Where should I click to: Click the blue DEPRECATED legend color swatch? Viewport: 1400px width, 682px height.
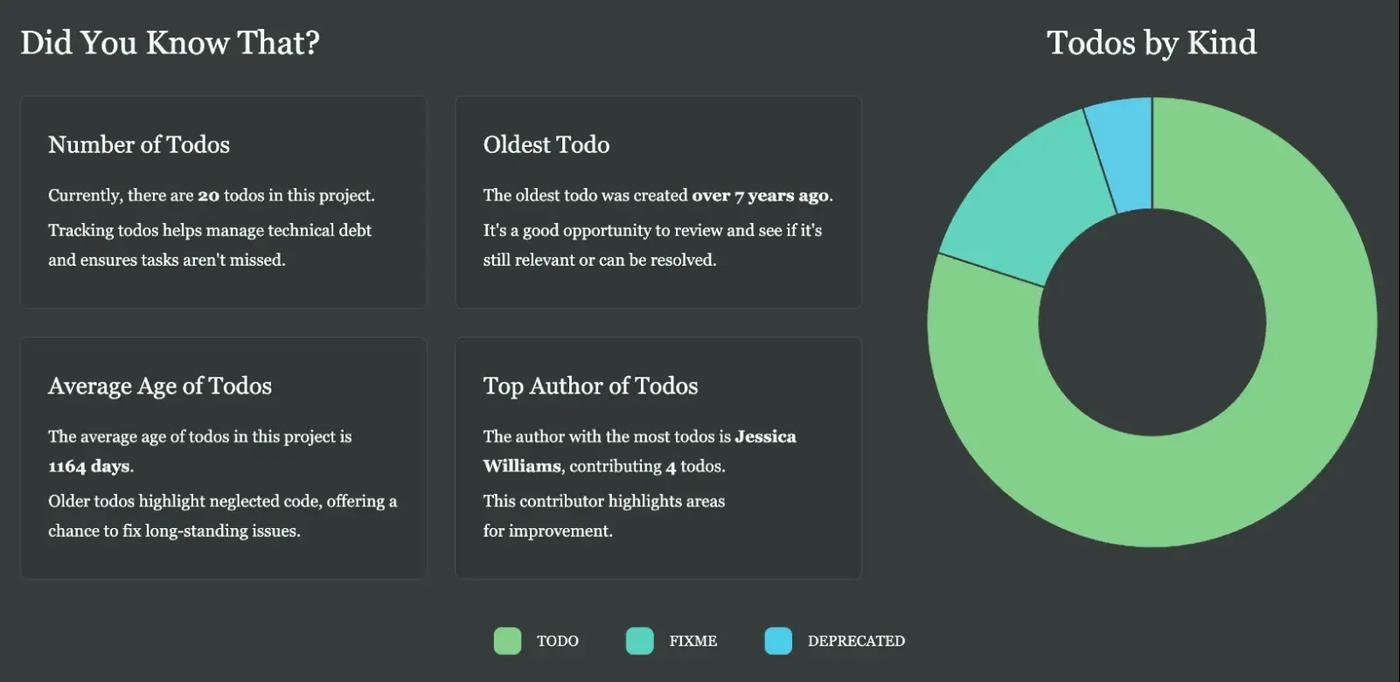tap(778, 641)
